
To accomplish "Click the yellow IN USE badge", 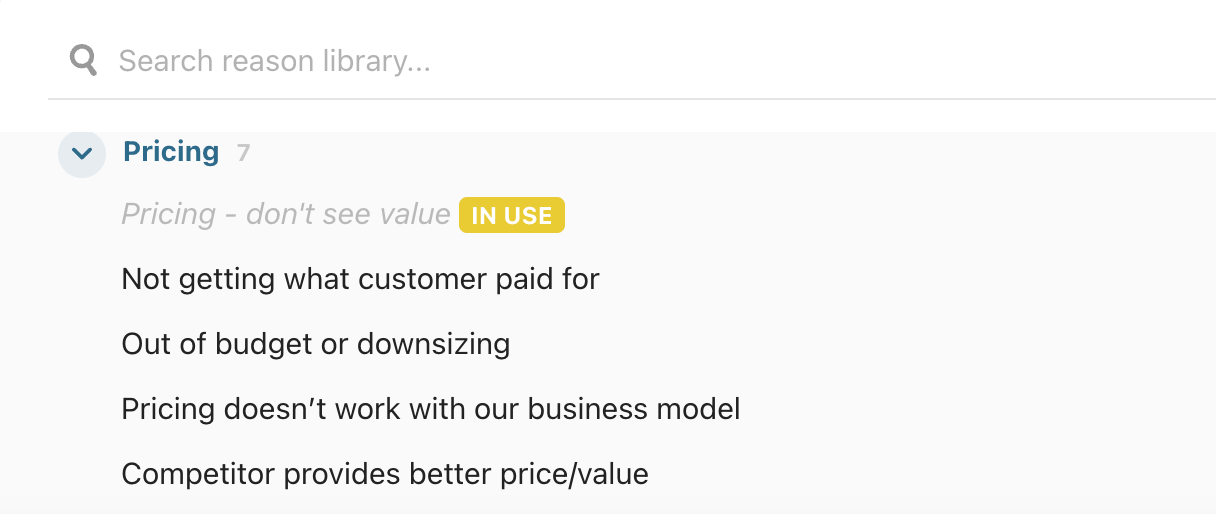I will coord(512,215).
